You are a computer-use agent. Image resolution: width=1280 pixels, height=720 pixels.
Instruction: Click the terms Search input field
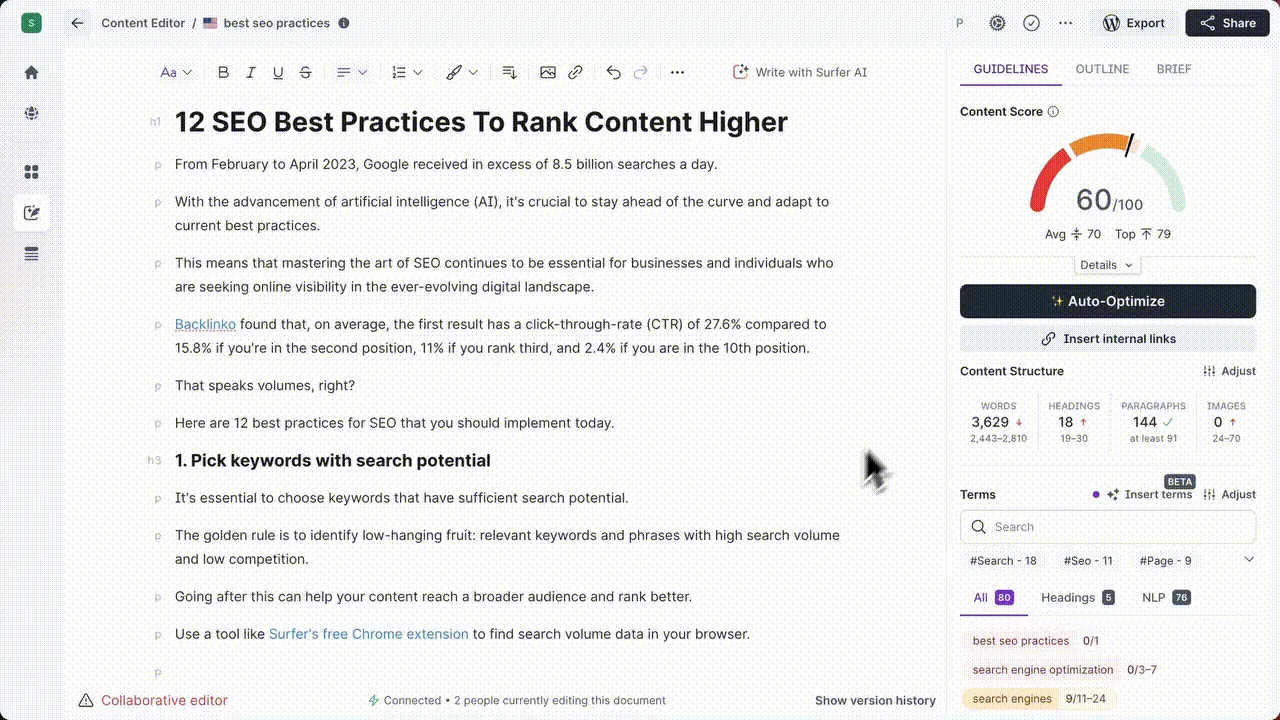1108,527
